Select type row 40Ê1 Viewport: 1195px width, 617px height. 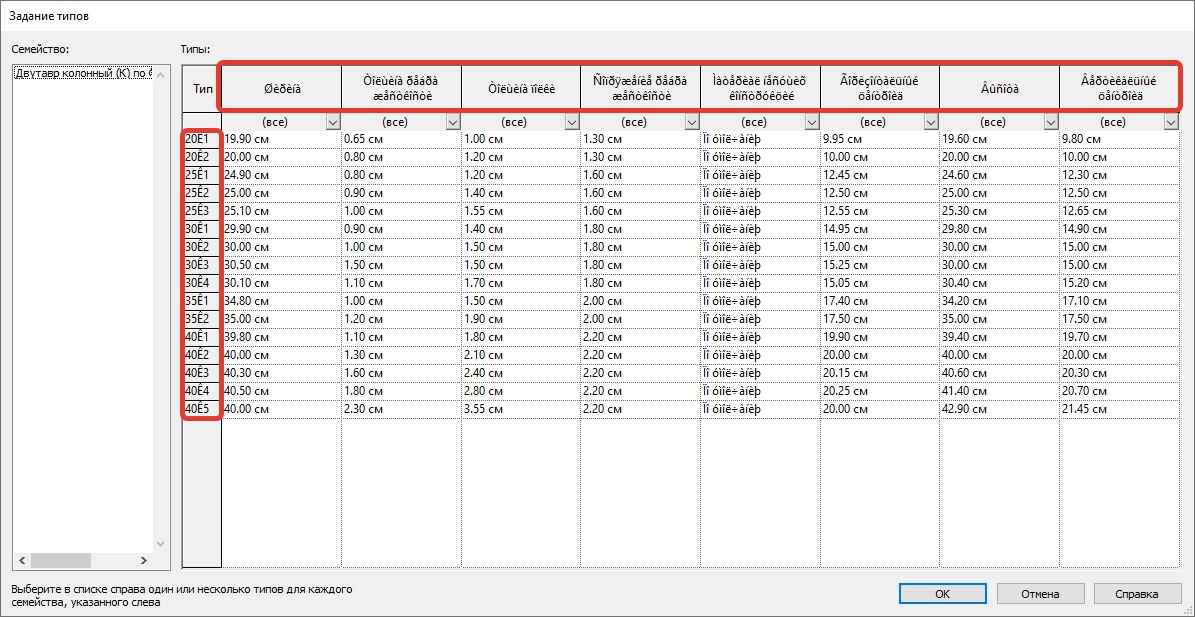pos(202,336)
